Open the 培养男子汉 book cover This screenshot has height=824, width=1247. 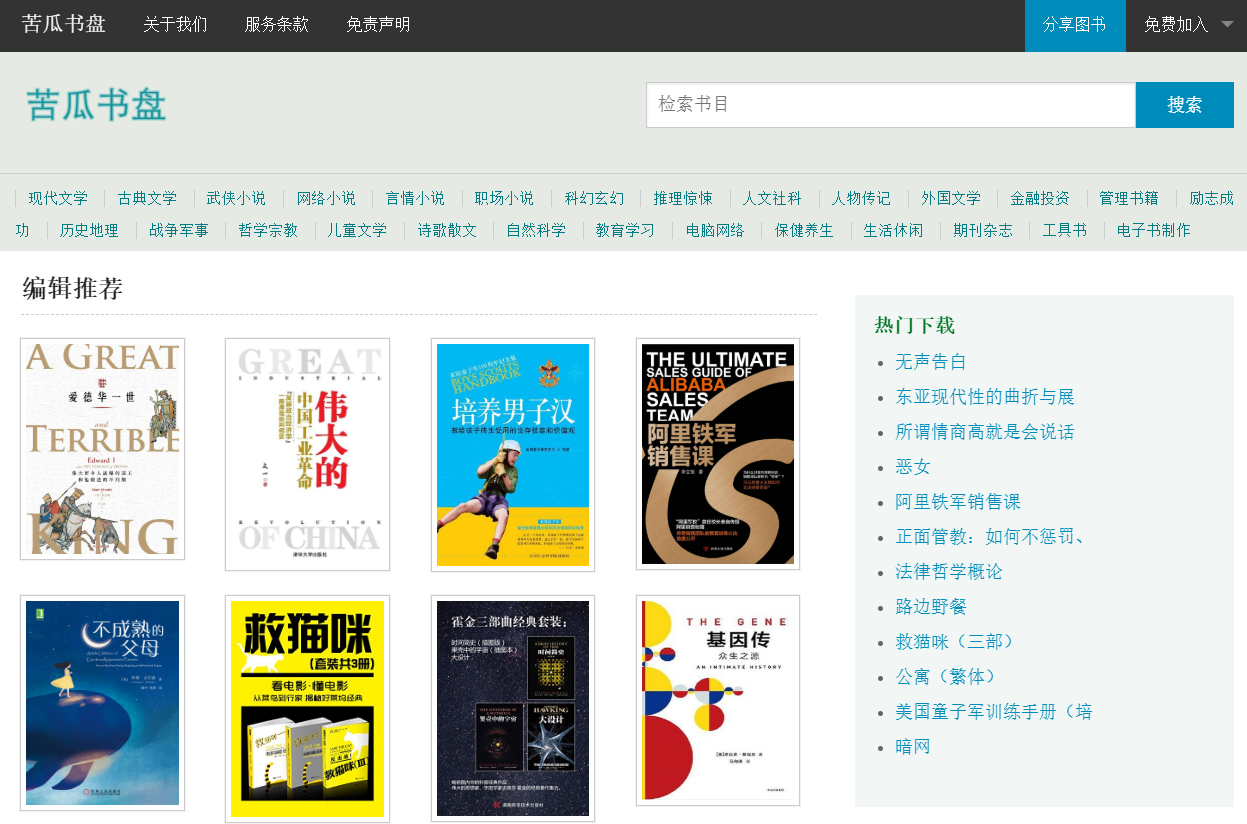point(513,455)
